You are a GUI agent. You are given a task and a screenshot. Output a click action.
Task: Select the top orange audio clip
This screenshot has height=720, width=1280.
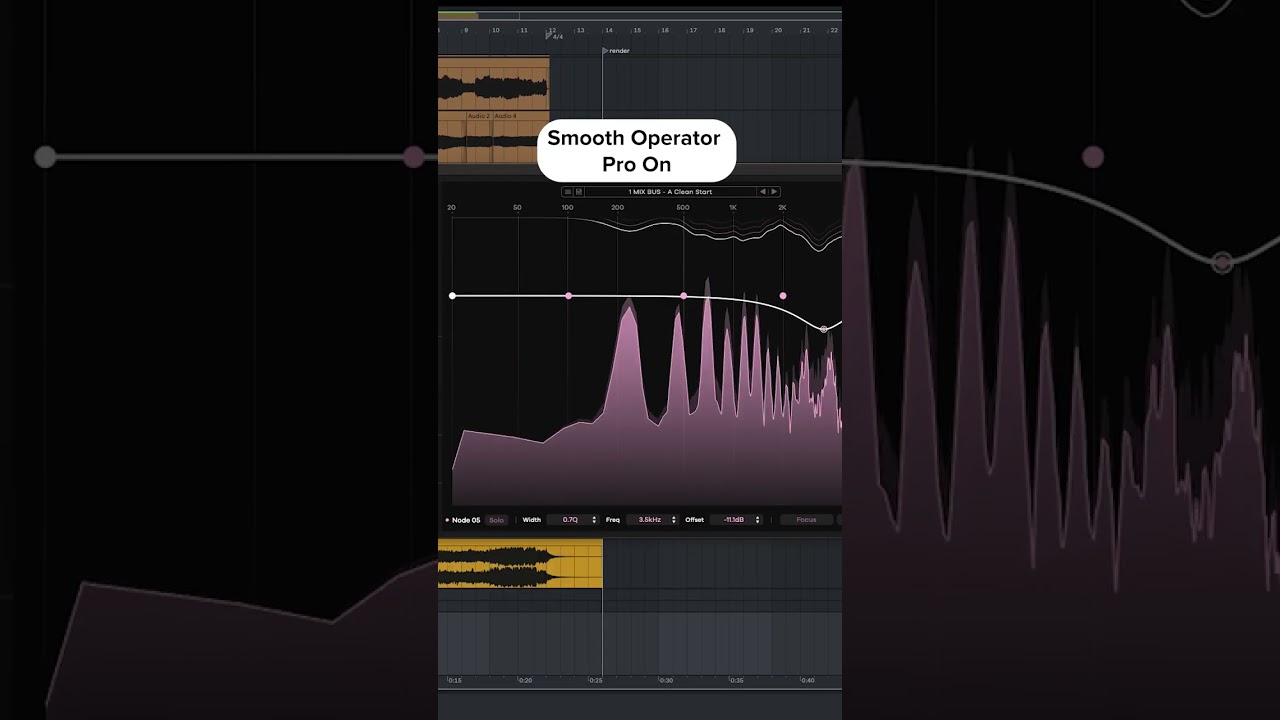click(x=493, y=84)
